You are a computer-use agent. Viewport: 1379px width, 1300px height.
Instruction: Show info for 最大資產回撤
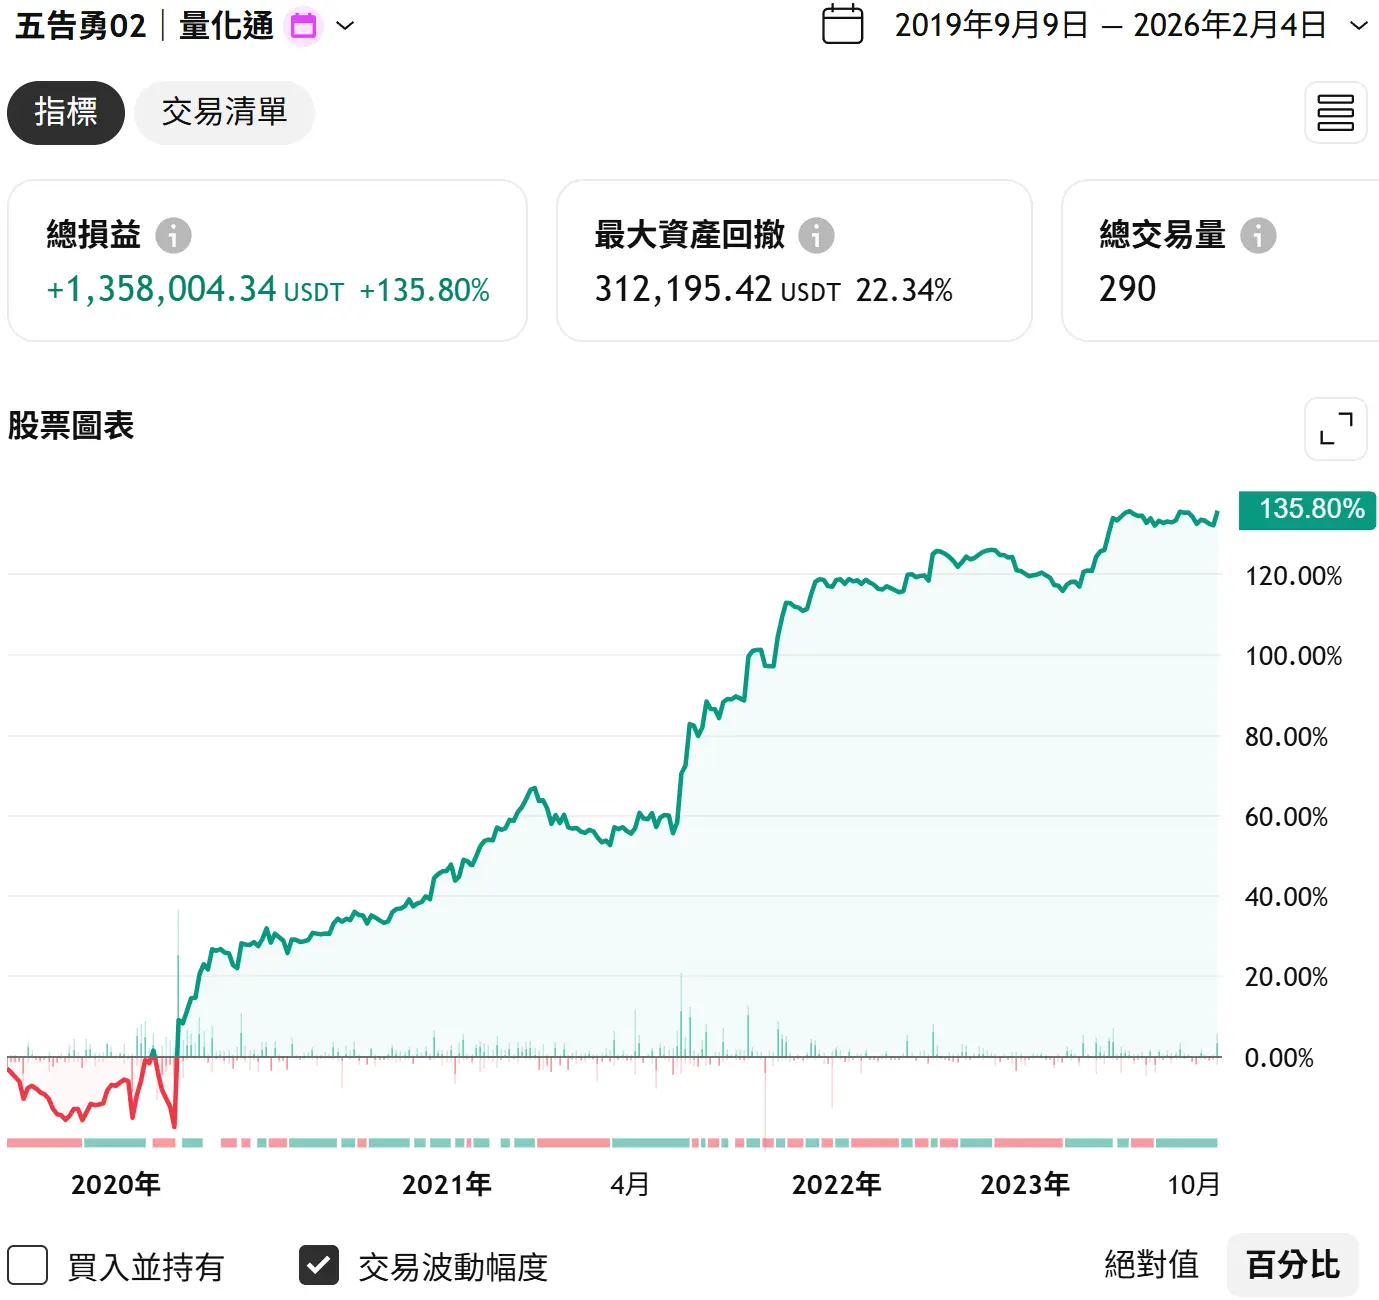pyautogui.click(x=816, y=235)
